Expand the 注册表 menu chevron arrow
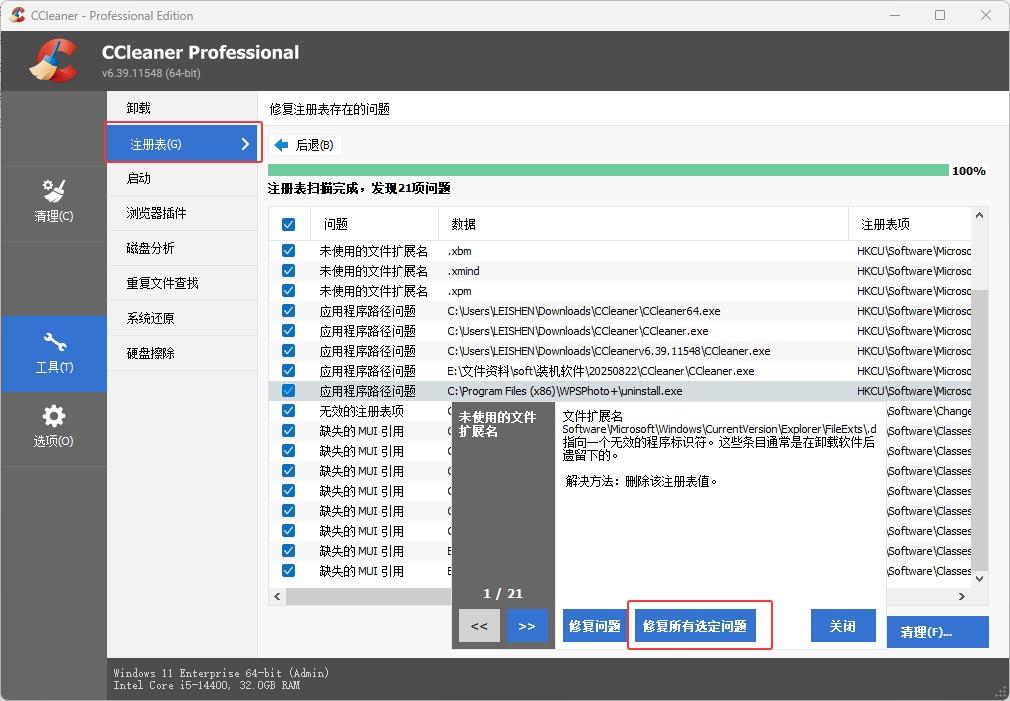Viewport: 1010px width, 701px height. (x=245, y=144)
